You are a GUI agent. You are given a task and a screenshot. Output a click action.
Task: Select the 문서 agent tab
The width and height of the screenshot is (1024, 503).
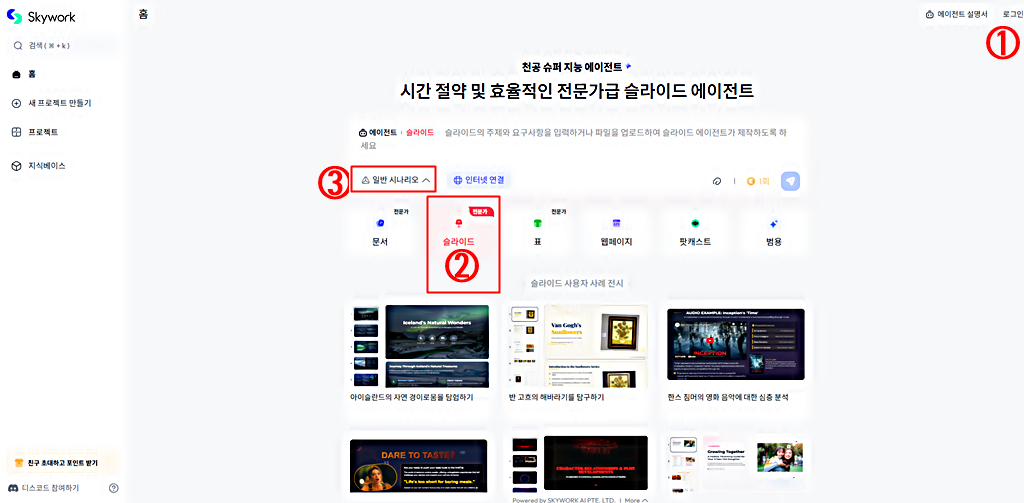380,232
